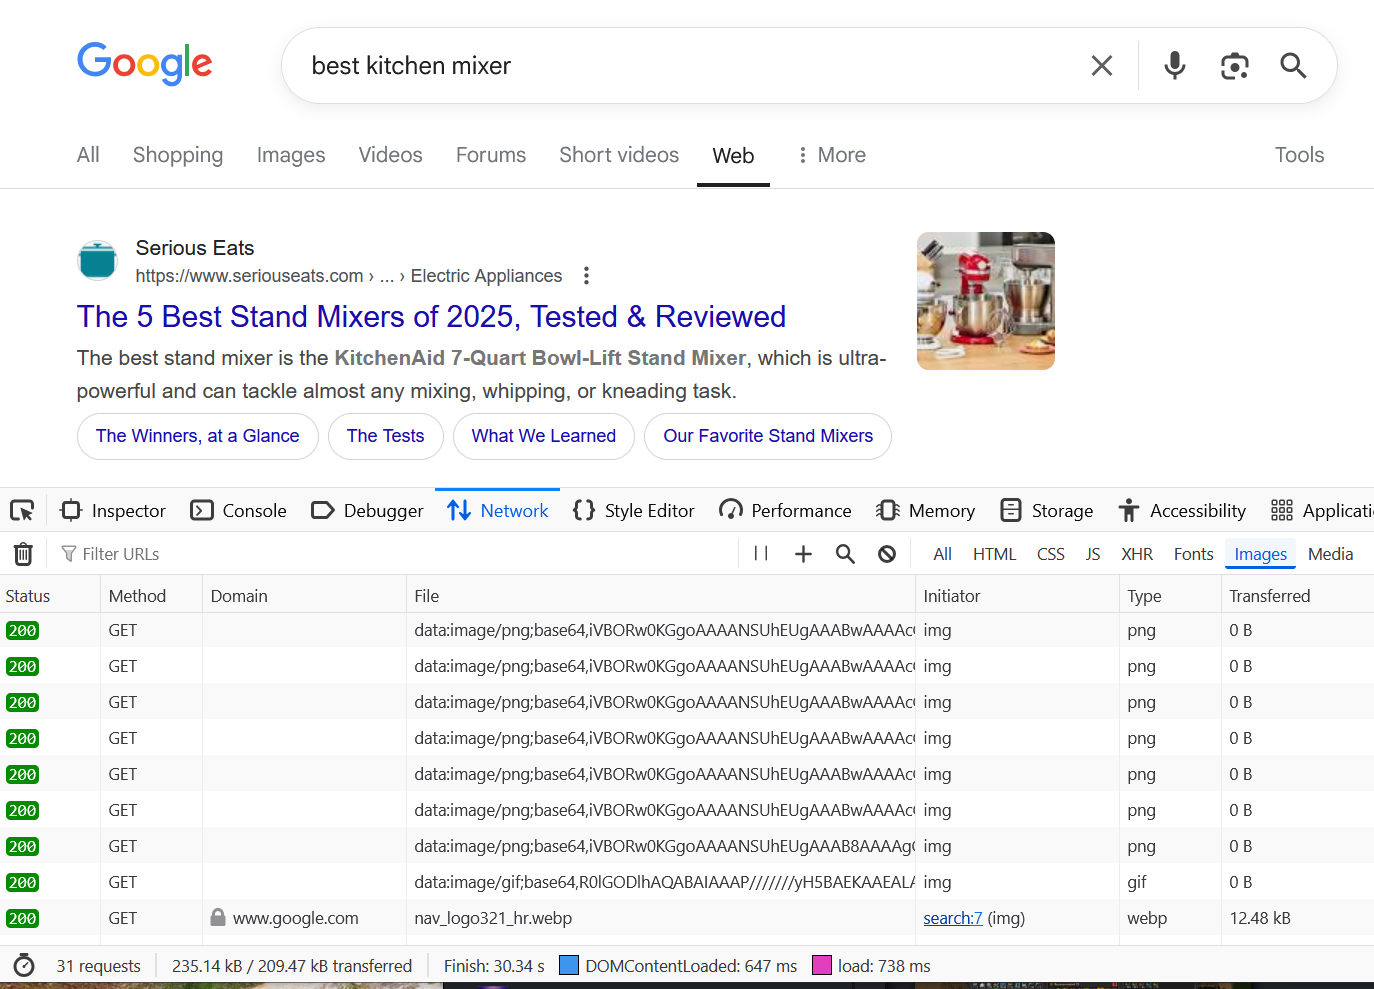Jump to Our Favorite Stand Mixers
Screen dimensions: 1374x989
[768, 436]
